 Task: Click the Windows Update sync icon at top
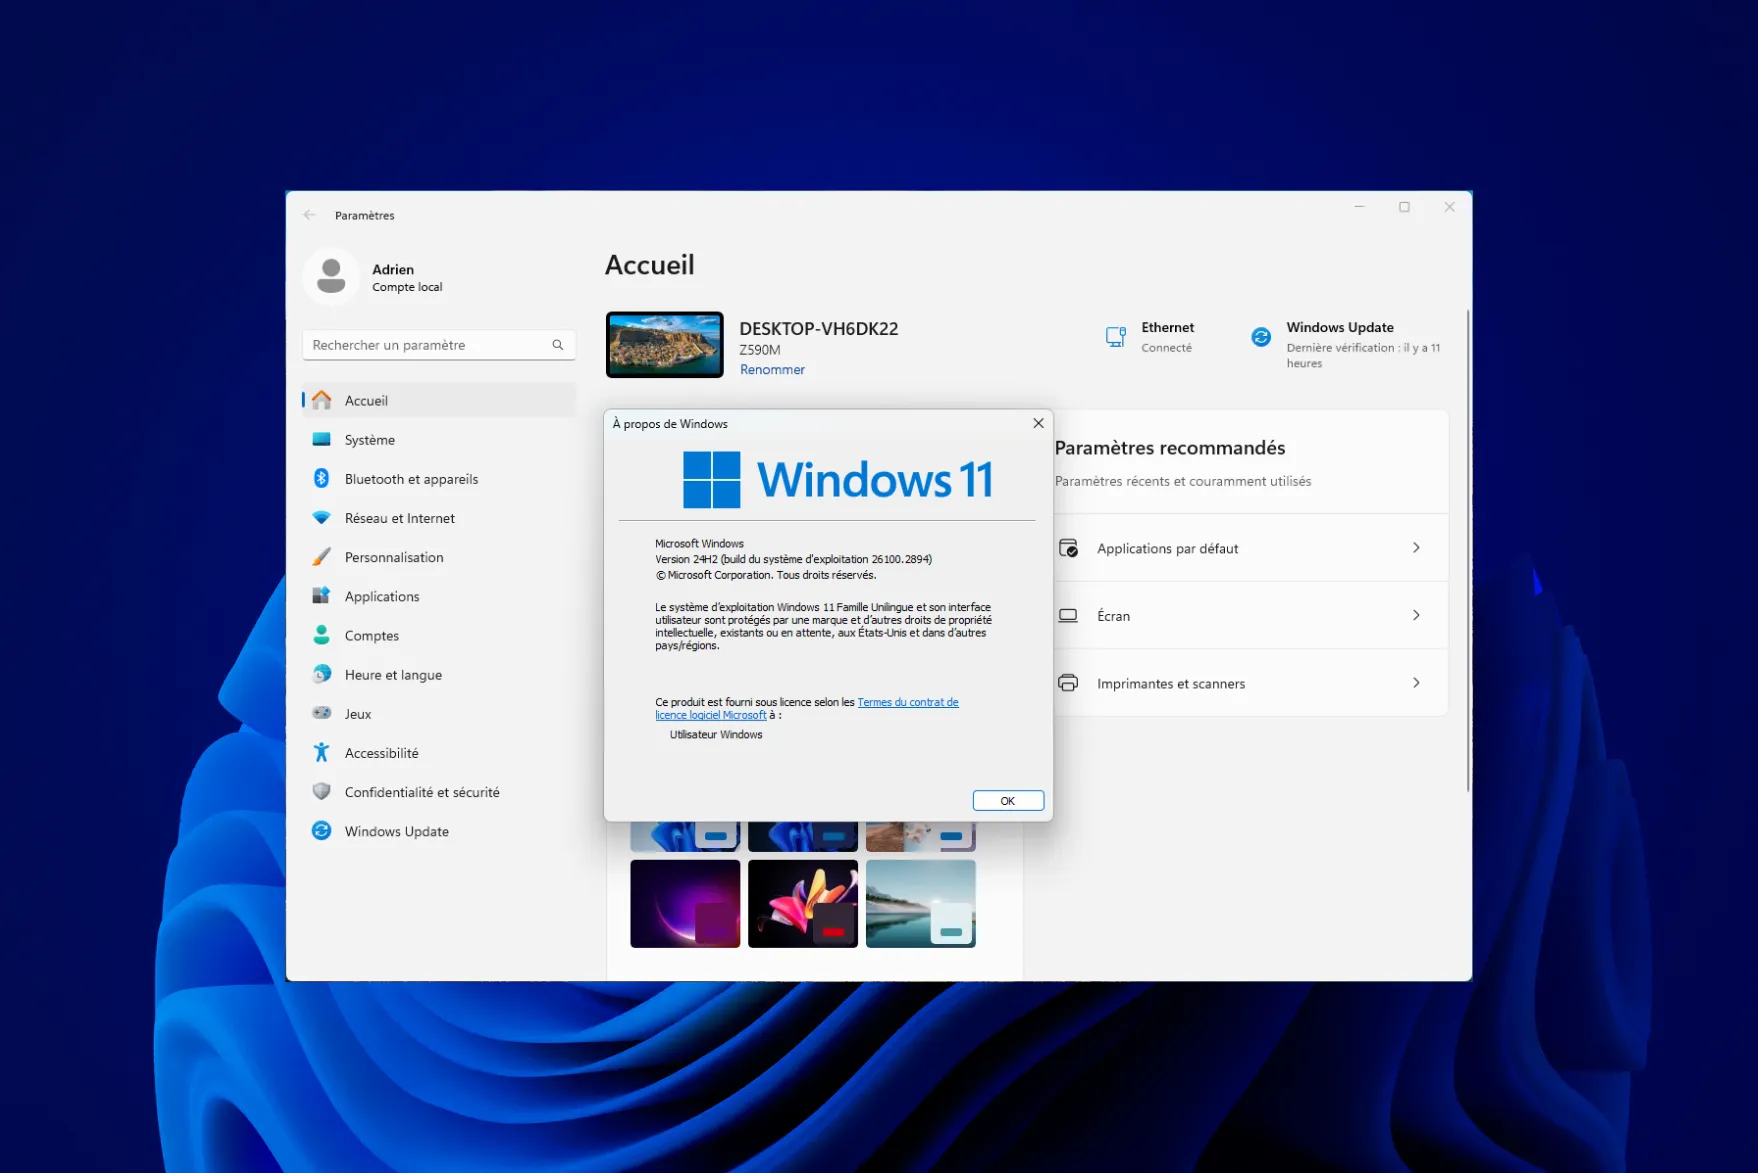click(1261, 337)
